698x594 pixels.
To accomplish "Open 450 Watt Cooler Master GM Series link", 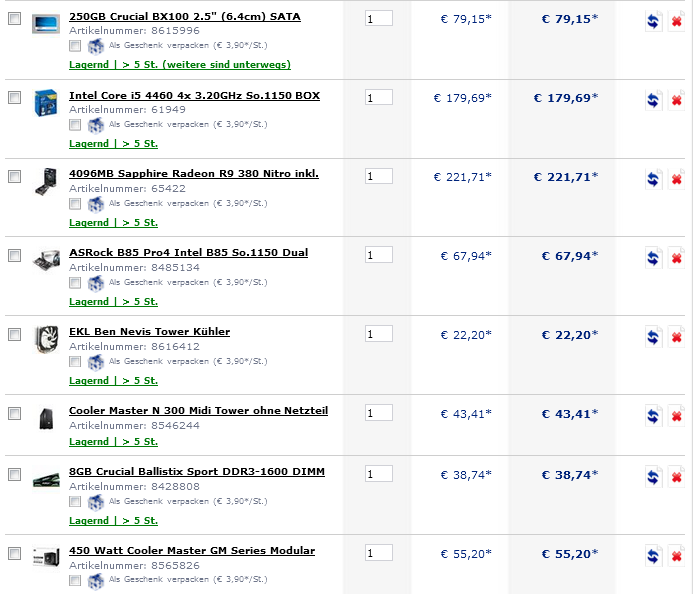I will [192, 551].
